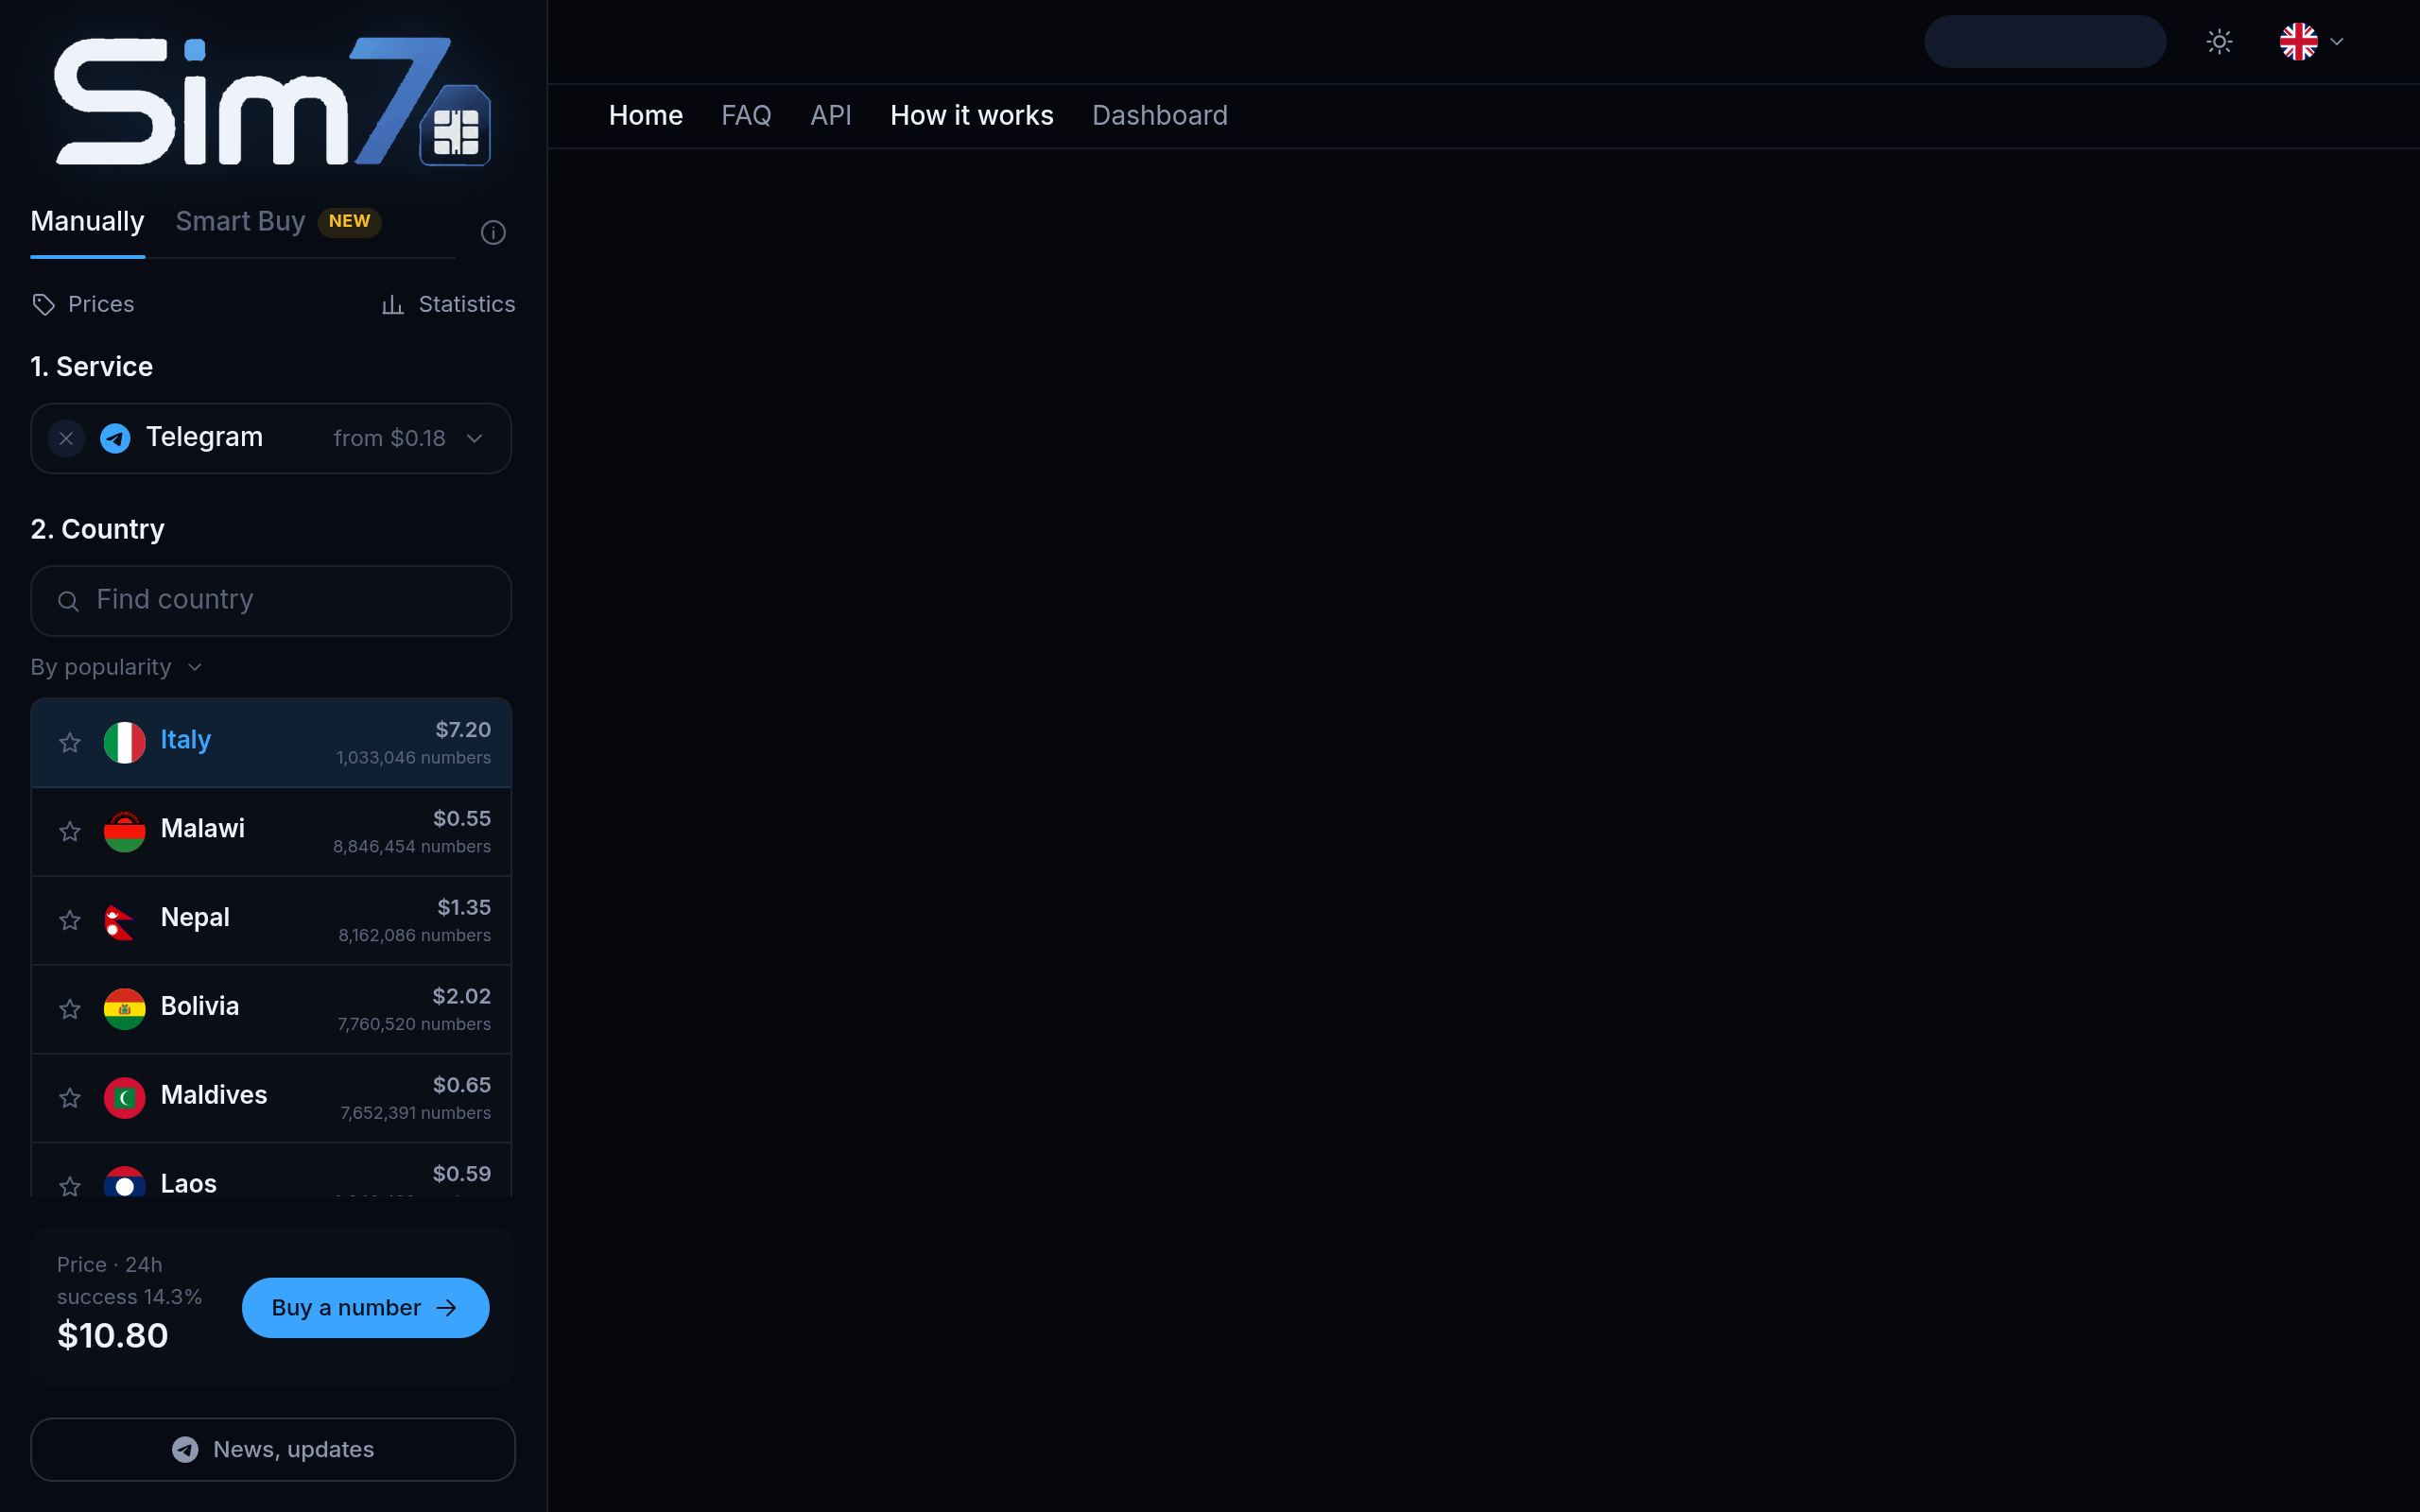Open the Home menu item
The width and height of the screenshot is (2420, 1512).
(646, 116)
